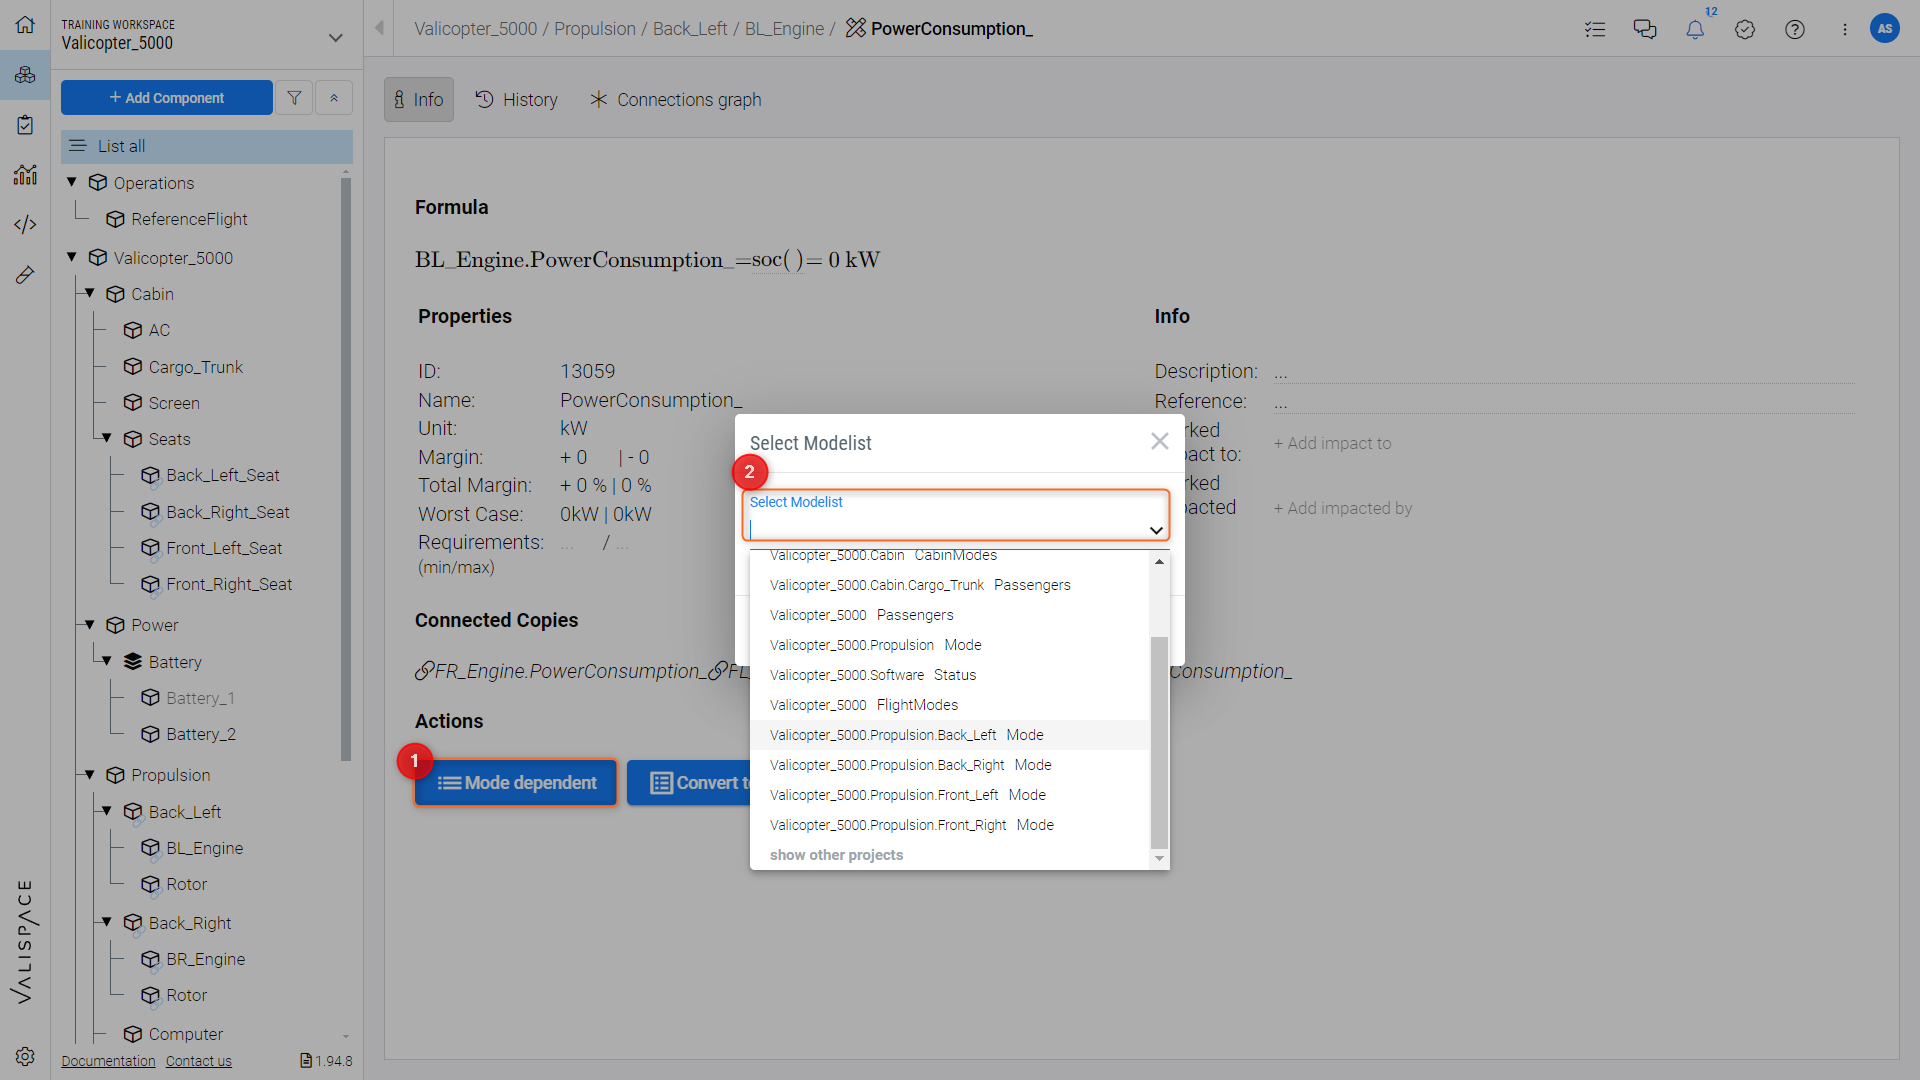The image size is (1920, 1080).
Task: Select Cabin.Cargo_Trunk Passengers option
Action: (950, 585)
